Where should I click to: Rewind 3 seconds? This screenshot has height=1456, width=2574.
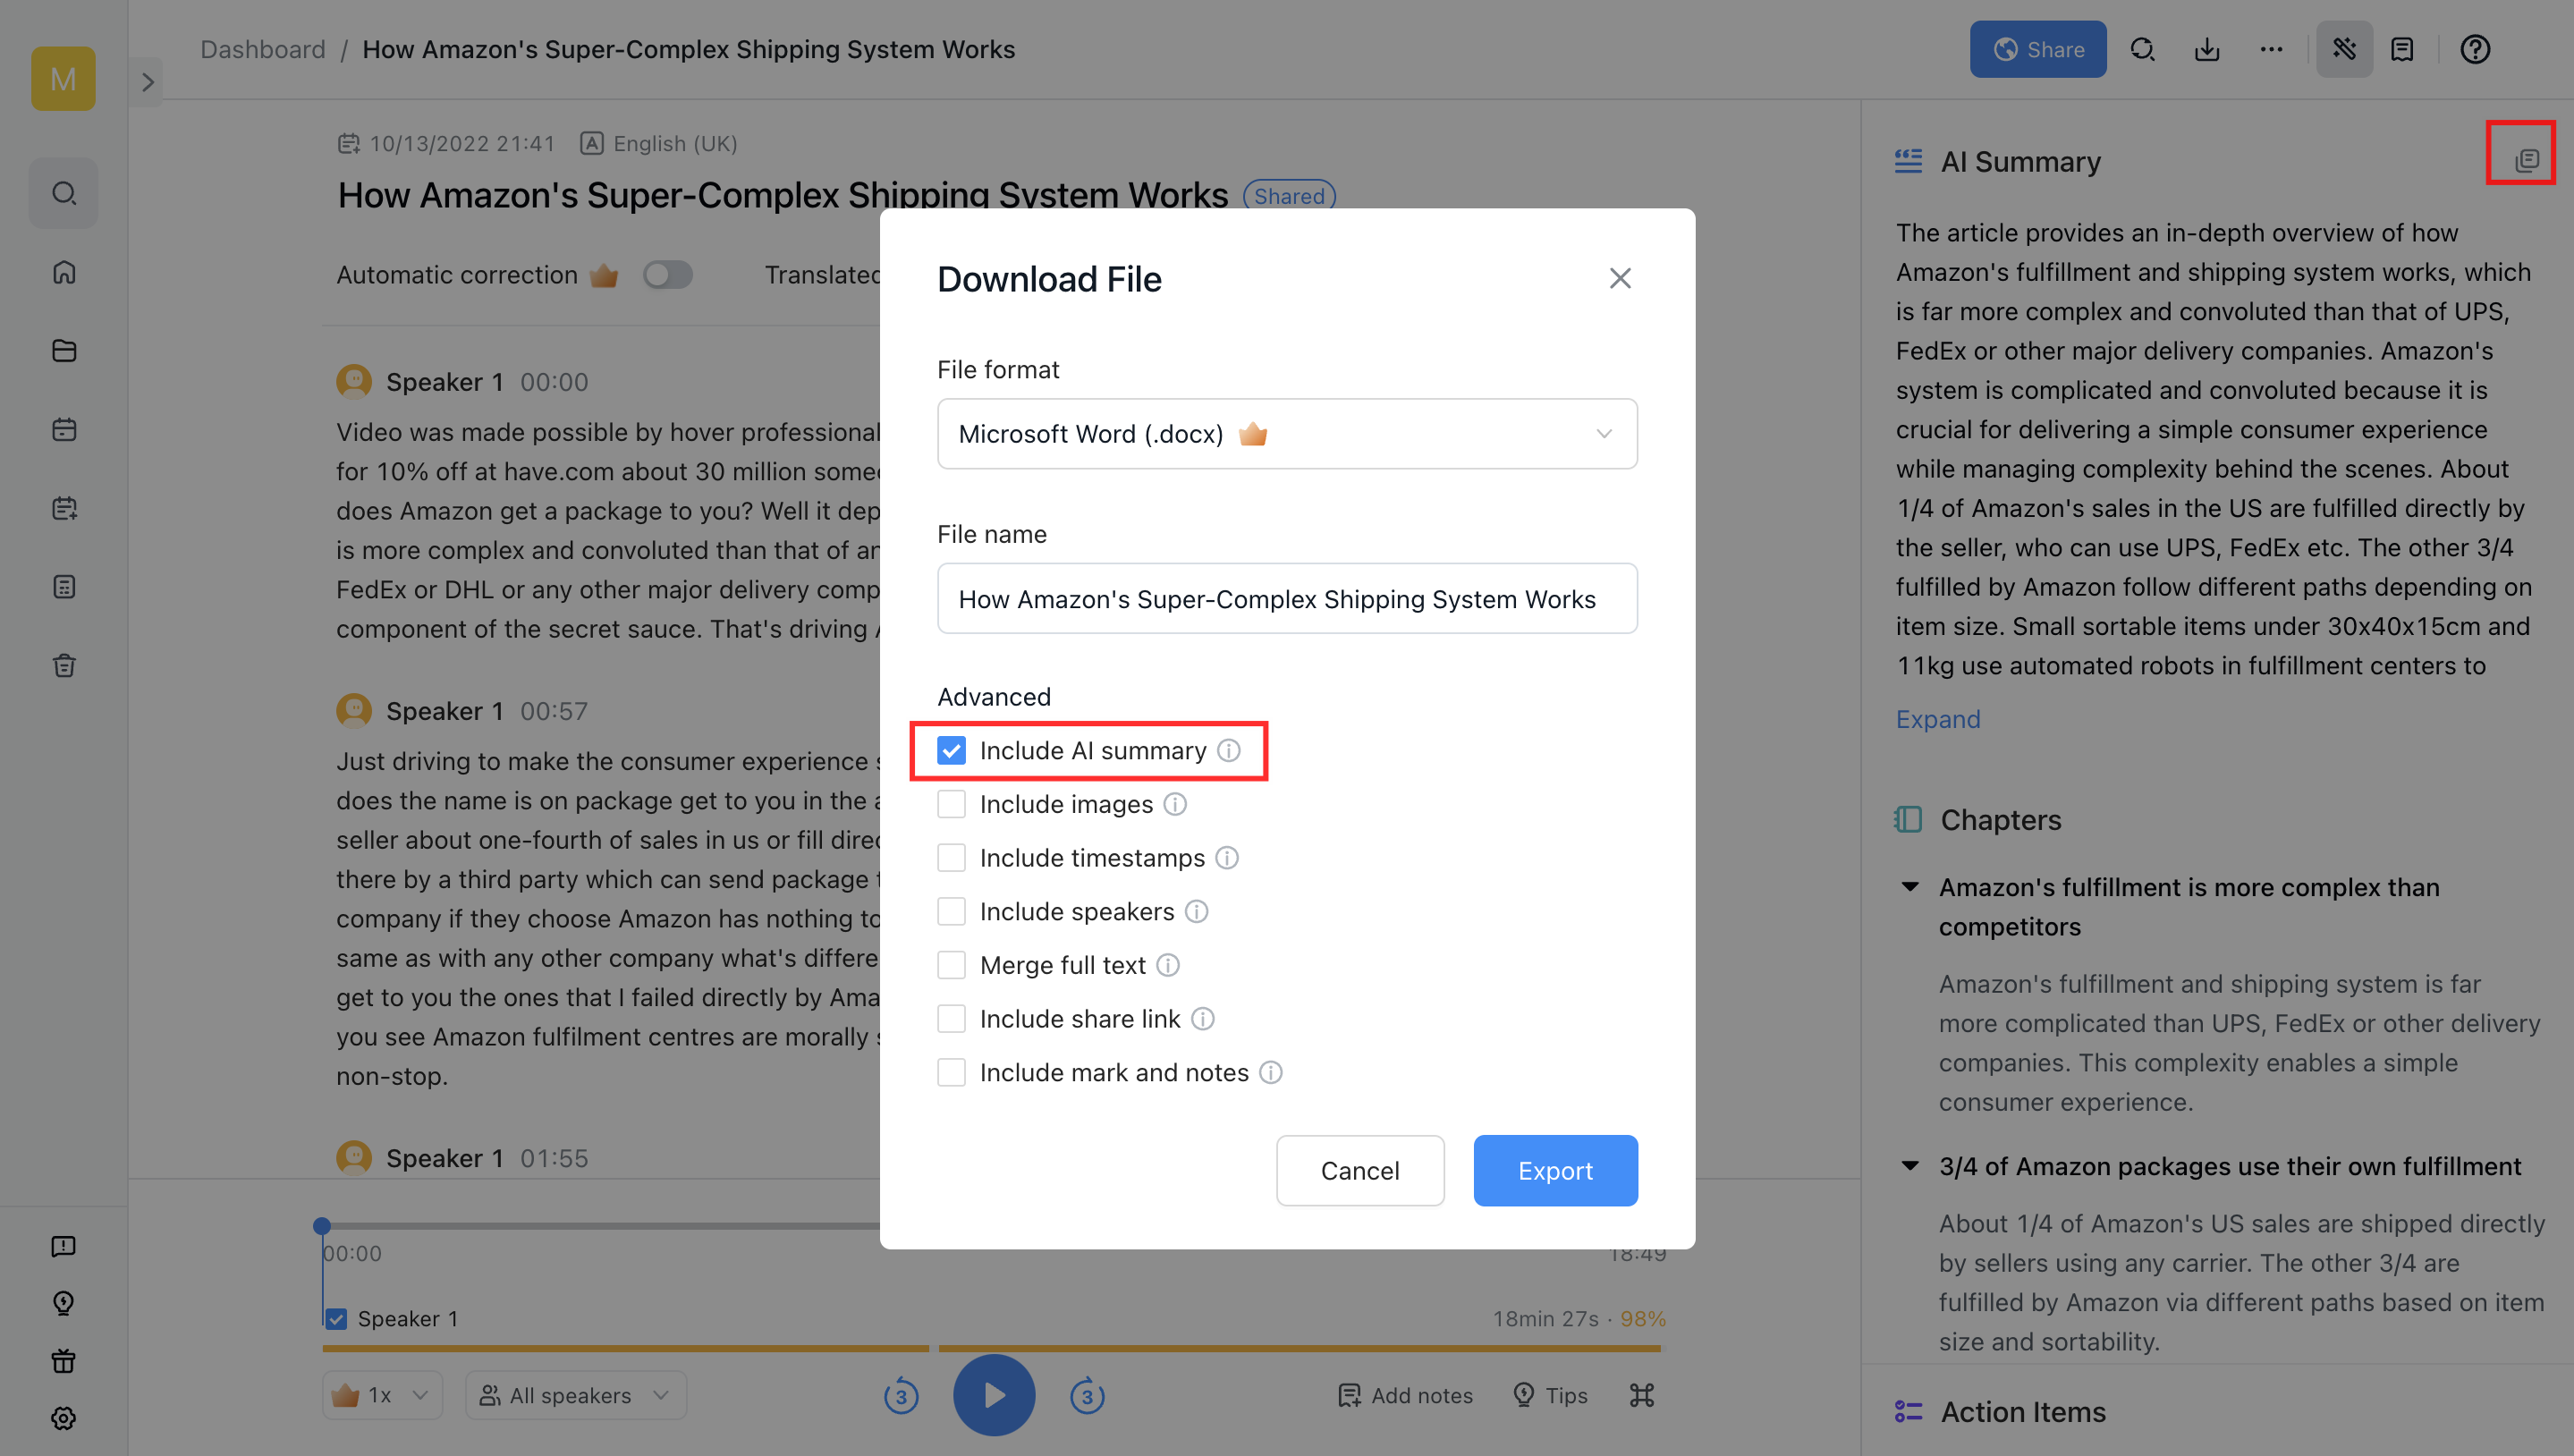901,1396
